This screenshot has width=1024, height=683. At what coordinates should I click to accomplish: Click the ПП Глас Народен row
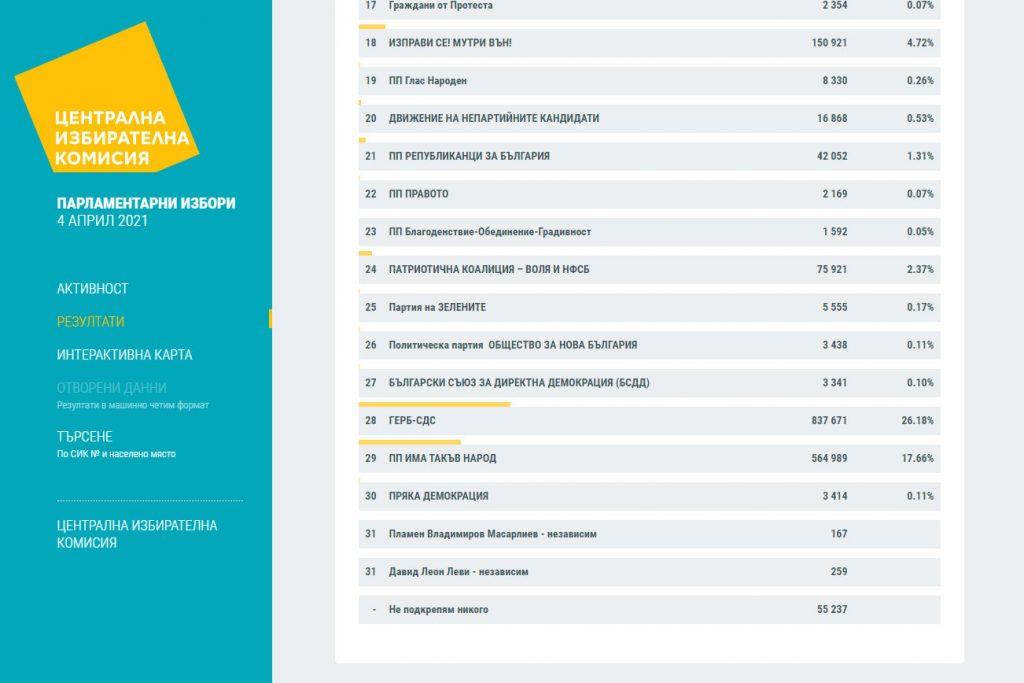coord(648,81)
